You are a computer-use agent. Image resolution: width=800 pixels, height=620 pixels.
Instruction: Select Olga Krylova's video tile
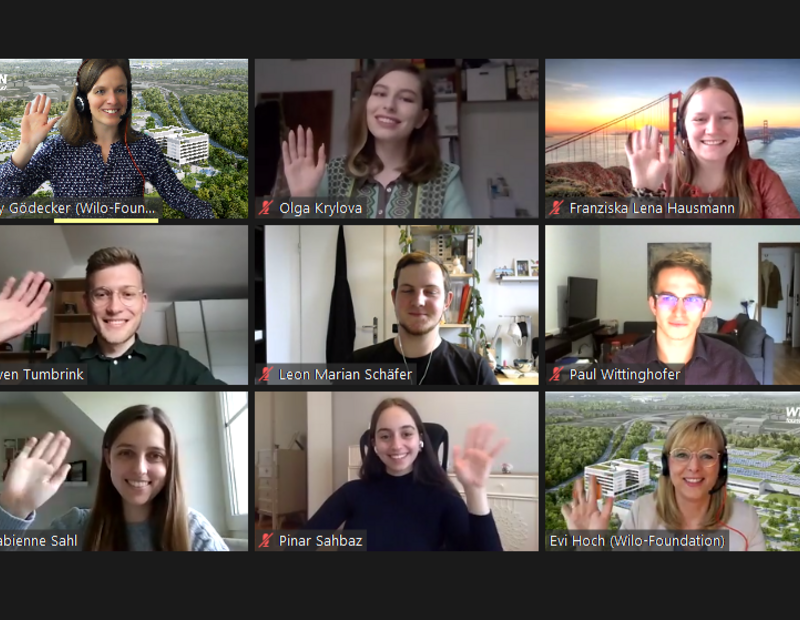(x=396, y=139)
